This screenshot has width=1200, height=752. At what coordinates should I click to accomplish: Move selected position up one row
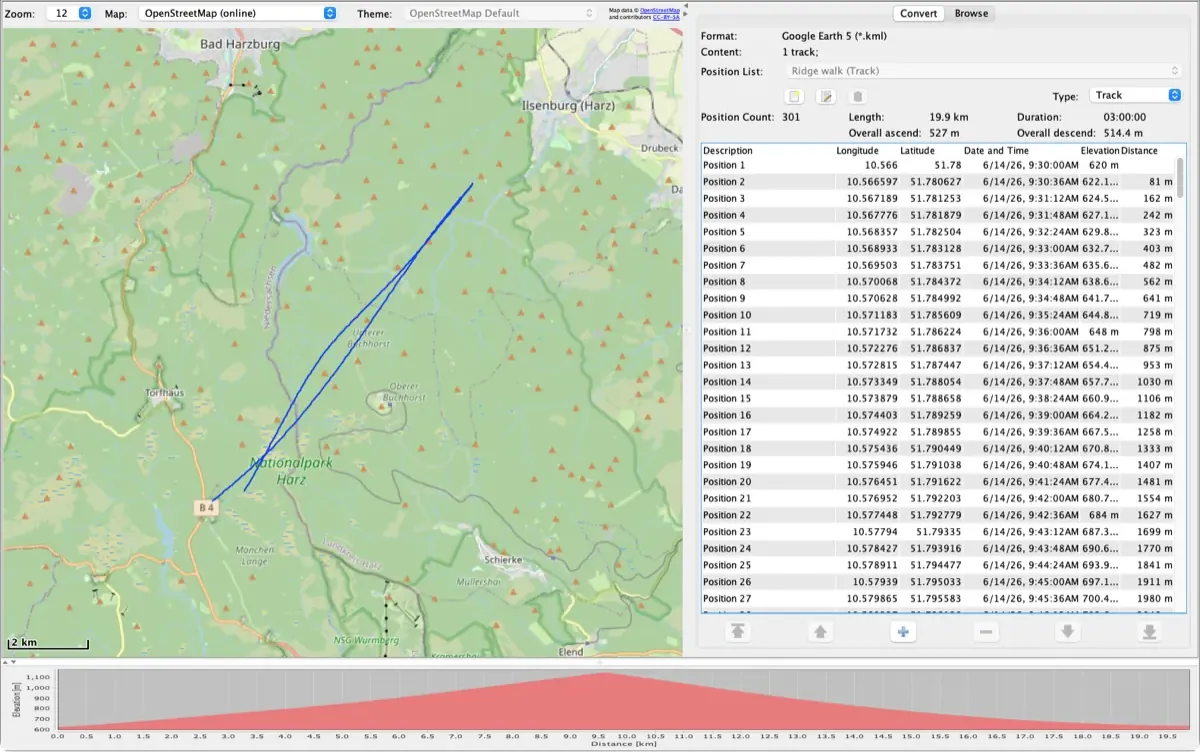point(820,632)
